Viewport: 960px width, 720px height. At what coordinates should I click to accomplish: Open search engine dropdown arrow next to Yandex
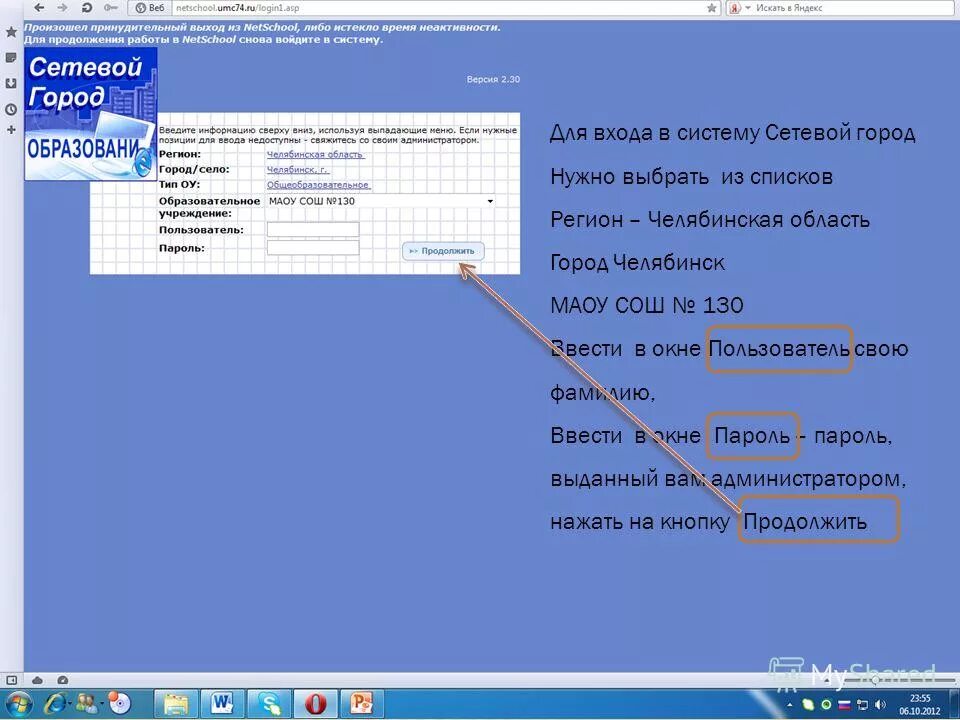point(748,7)
